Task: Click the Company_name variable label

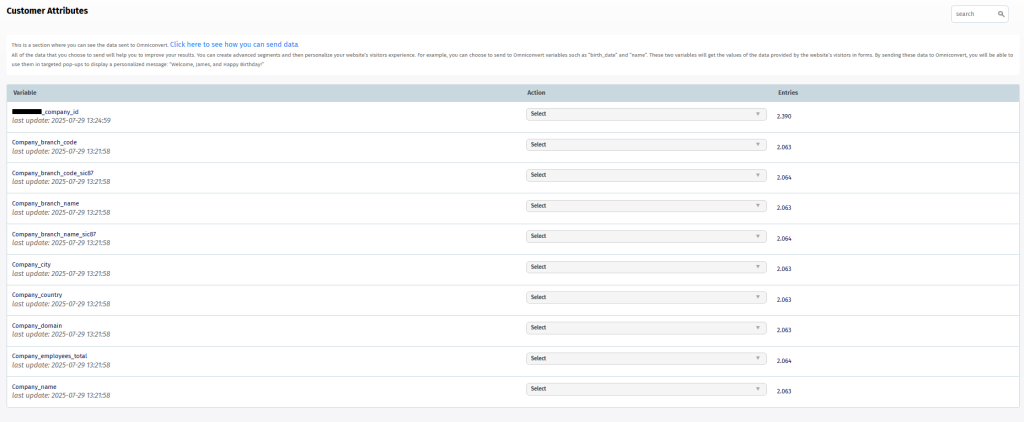Action: tap(34, 386)
